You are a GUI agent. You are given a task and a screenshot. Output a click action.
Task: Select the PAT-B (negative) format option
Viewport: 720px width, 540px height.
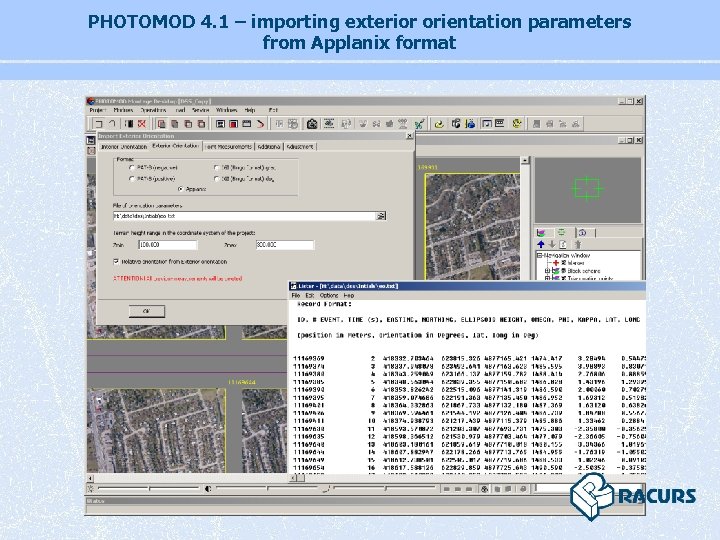(x=132, y=168)
